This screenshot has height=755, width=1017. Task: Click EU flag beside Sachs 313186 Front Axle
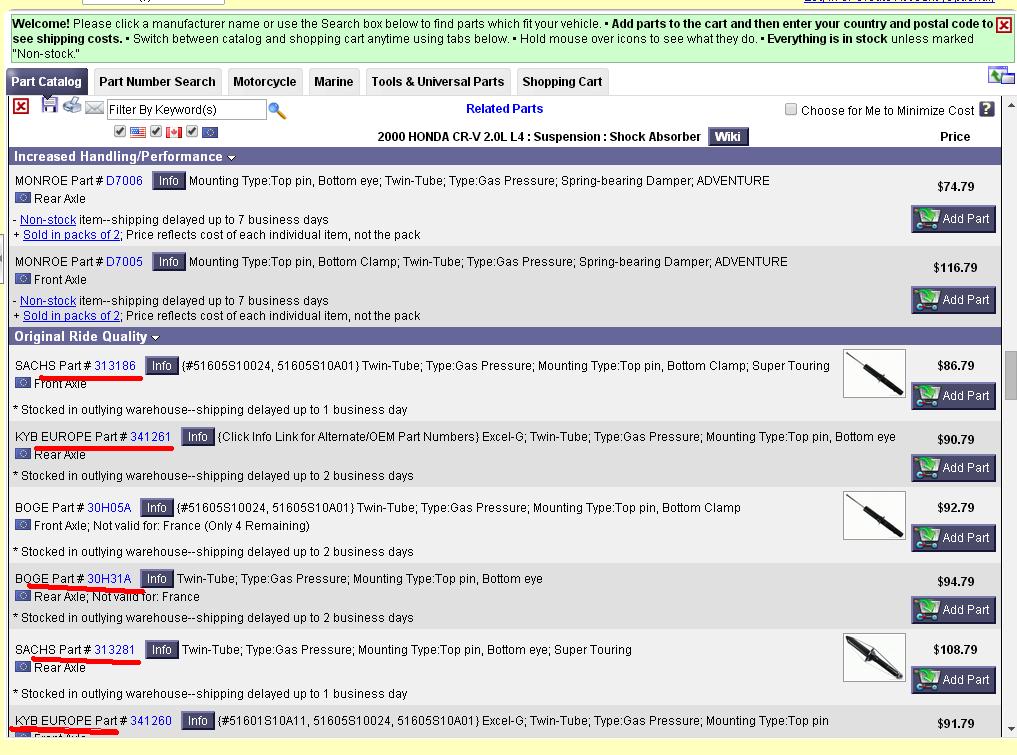pos(23,383)
